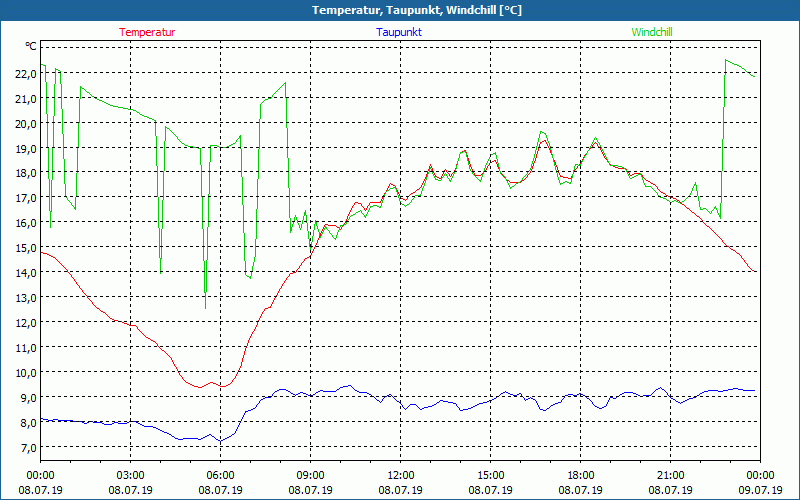Click the "13,0" y-axis value
The height and width of the screenshot is (500, 800).
tap(26, 298)
